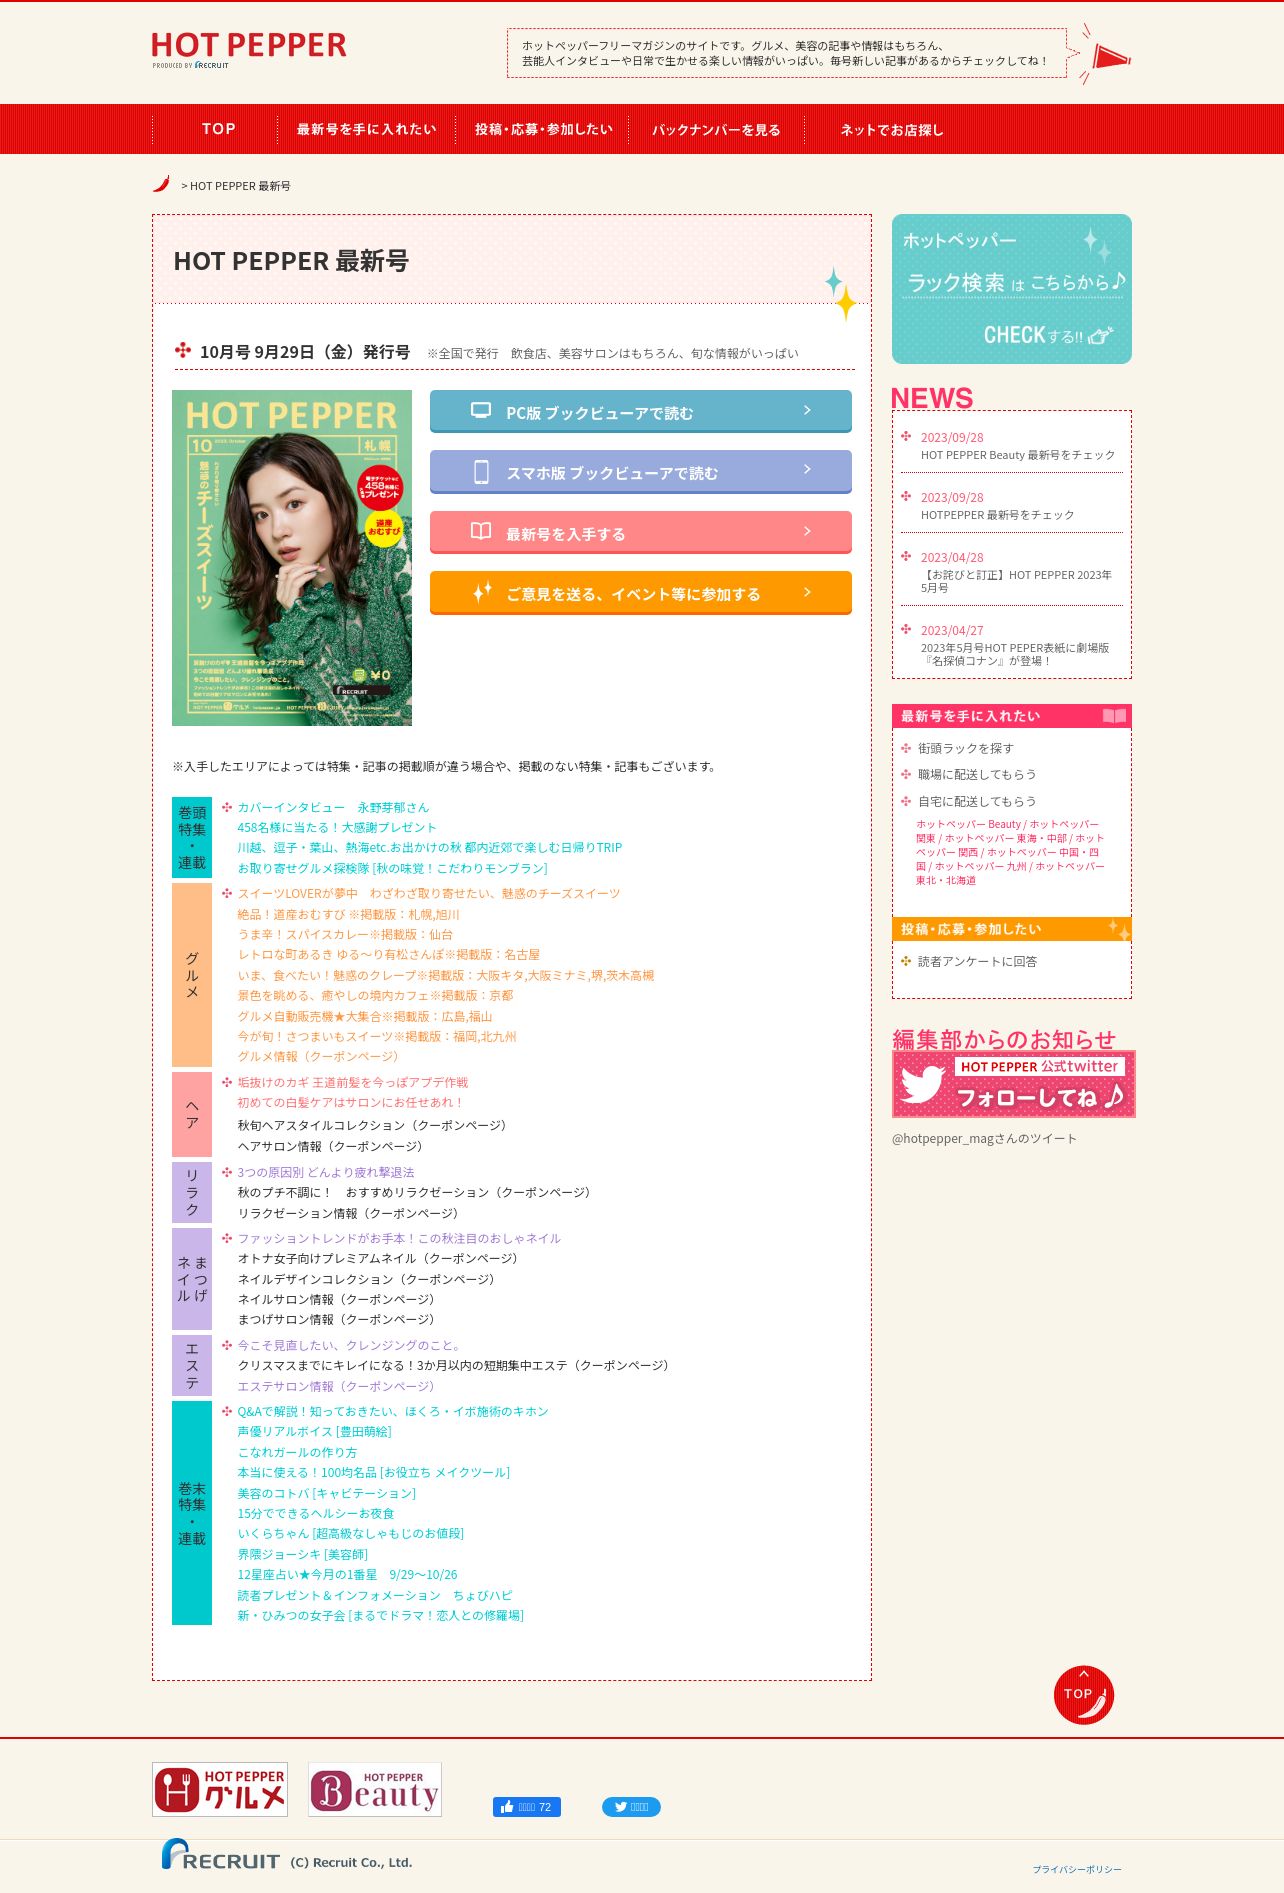Click the HOT PEPPER logo in header
The width and height of the screenshot is (1284, 1893).
[249, 49]
